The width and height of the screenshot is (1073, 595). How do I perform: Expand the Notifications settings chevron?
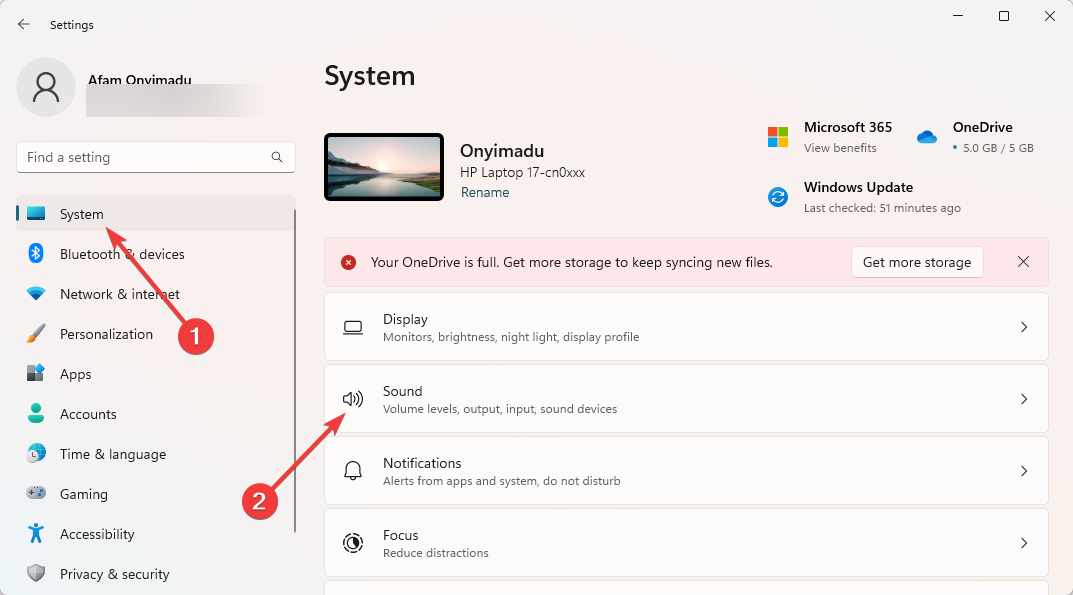[x=1024, y=471]
